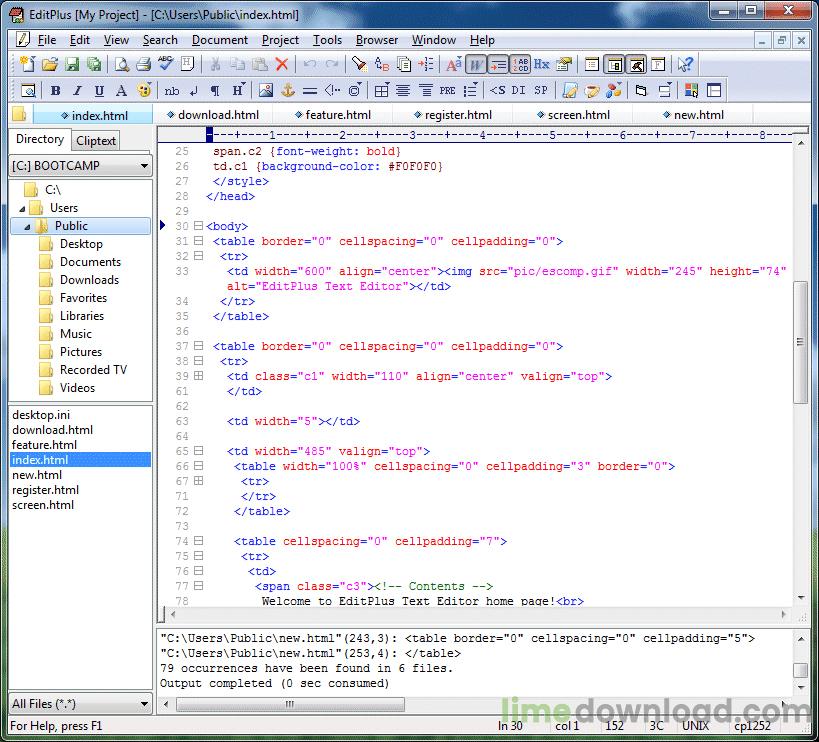The width and height of the screenshot is (819, 742).
Task: Expand the folded block at line 67
Action: pos(198,480)
